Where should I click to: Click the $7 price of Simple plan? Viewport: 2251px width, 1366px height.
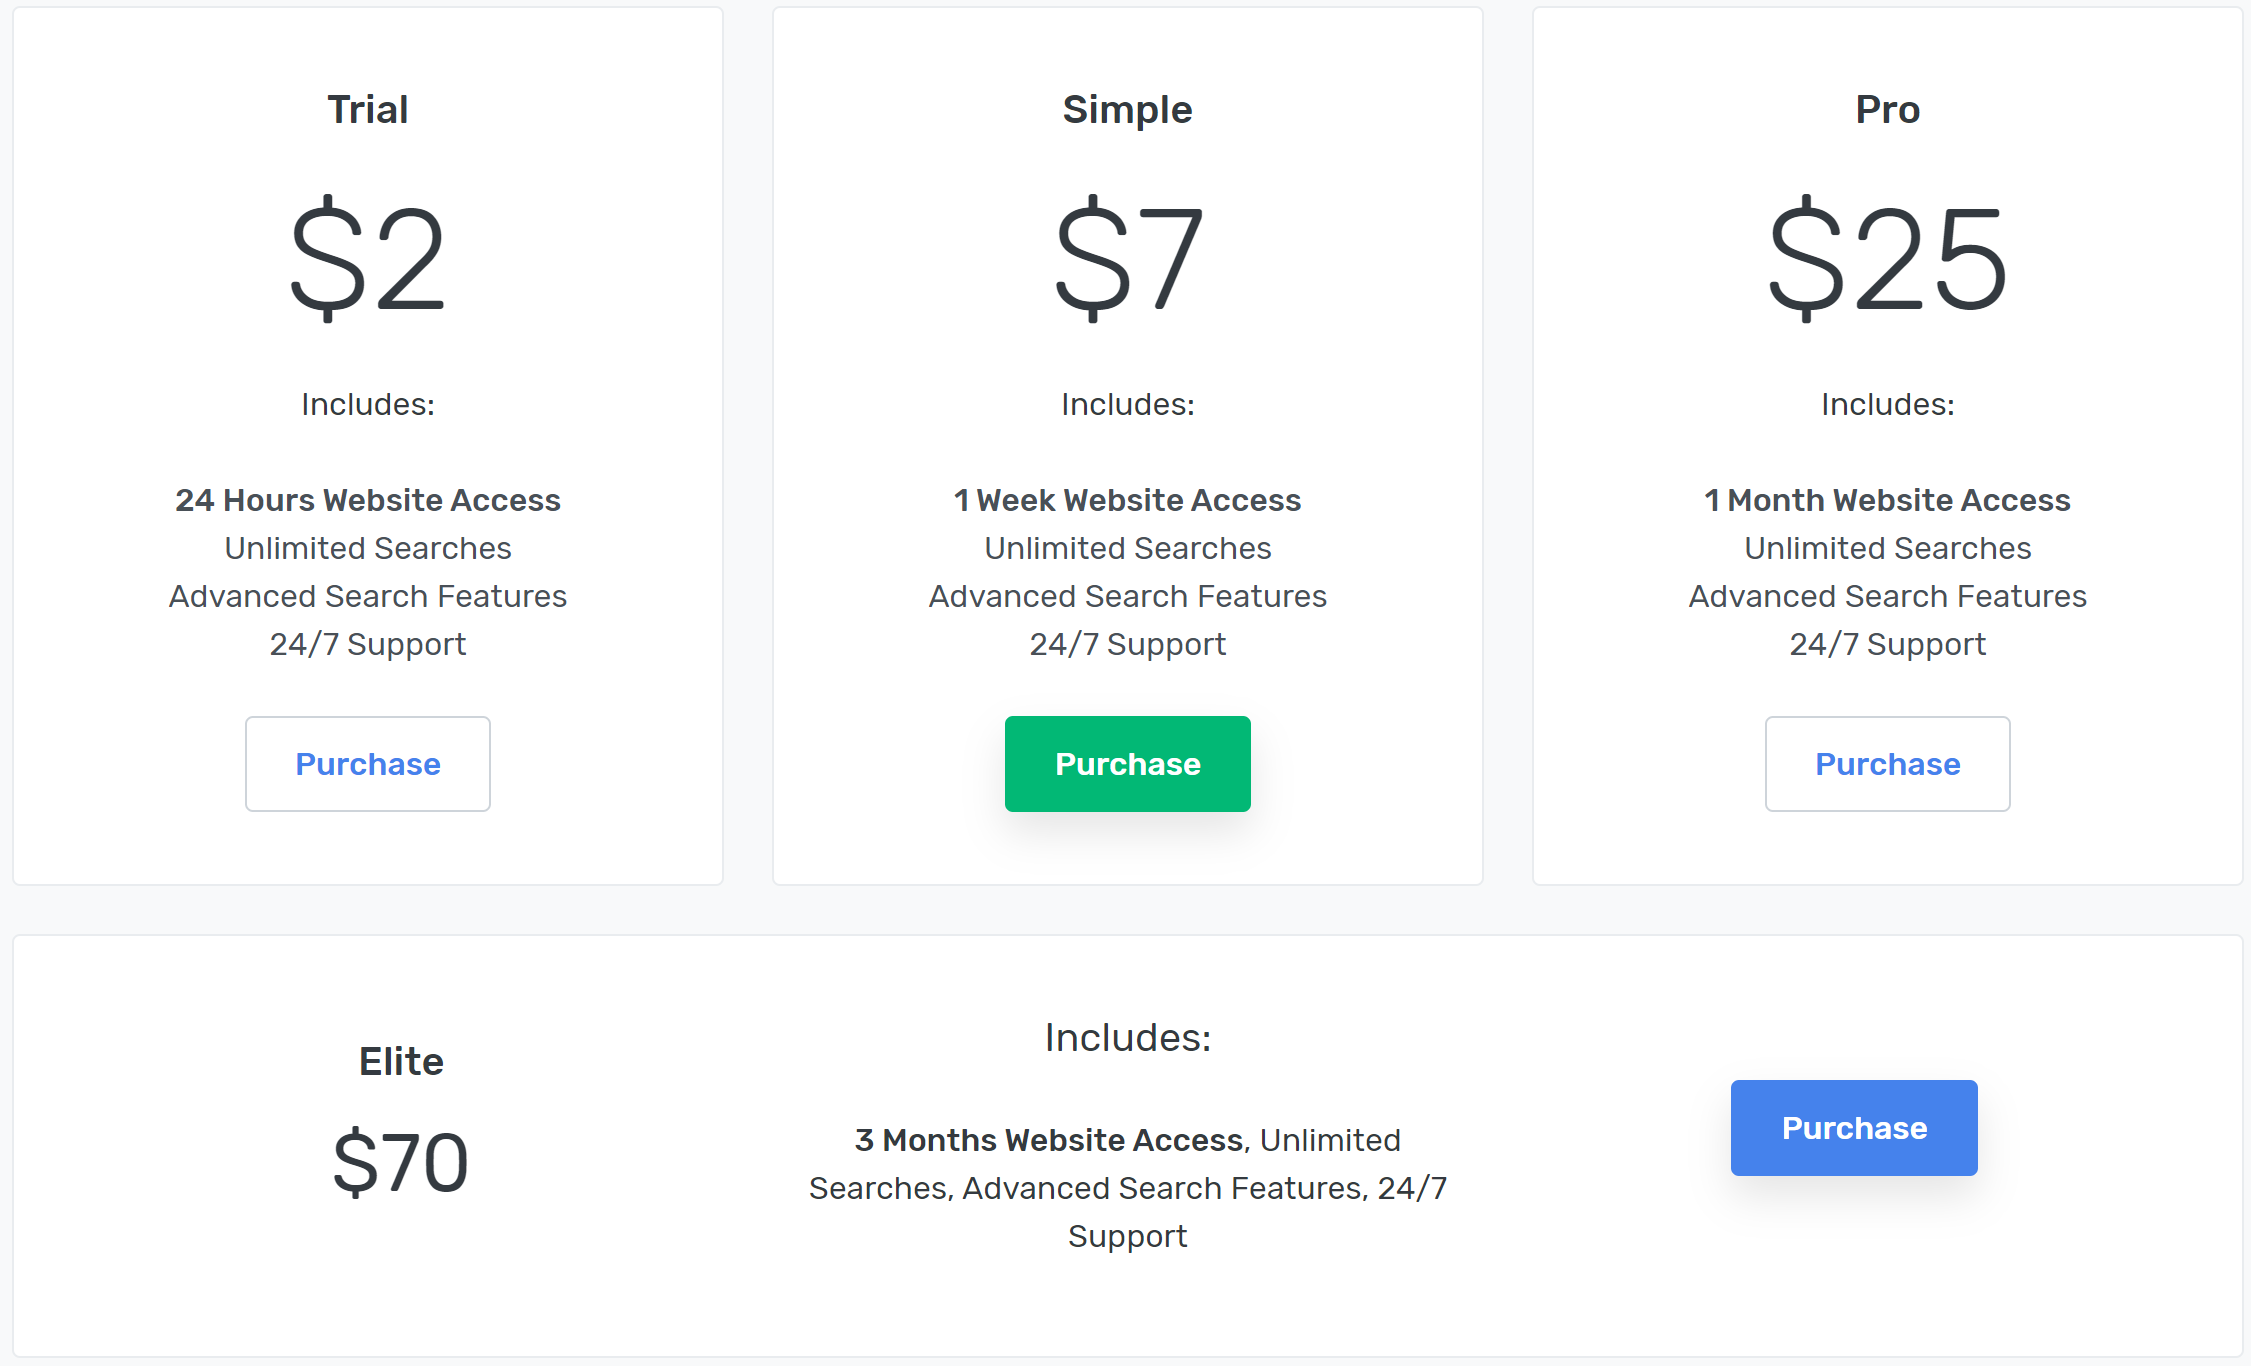pyautogui.click(x=1127, y=260)
